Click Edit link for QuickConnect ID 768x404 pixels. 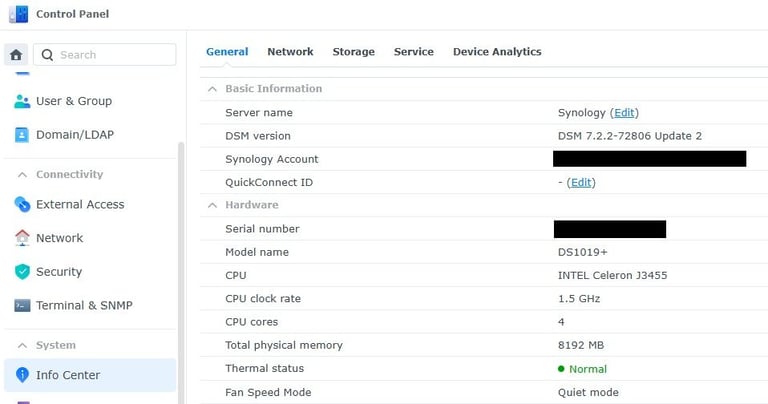click(581, 183)
